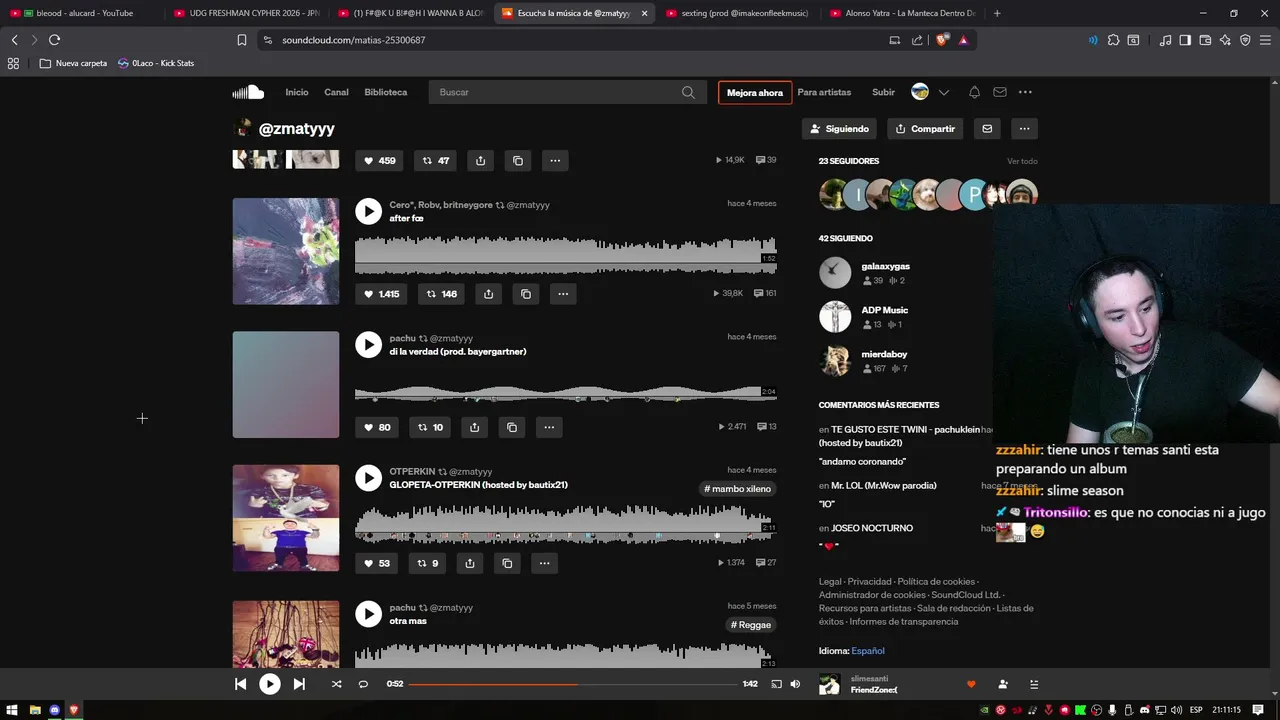Toggle play in the bottom player bar

coord(270,684)
